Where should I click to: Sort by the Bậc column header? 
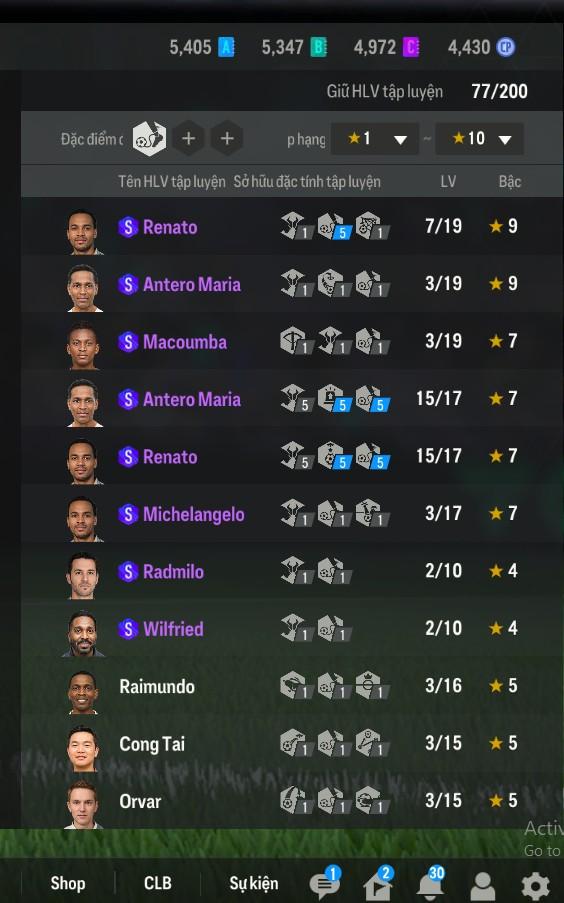pyautogui.click(x=510, y=182)
